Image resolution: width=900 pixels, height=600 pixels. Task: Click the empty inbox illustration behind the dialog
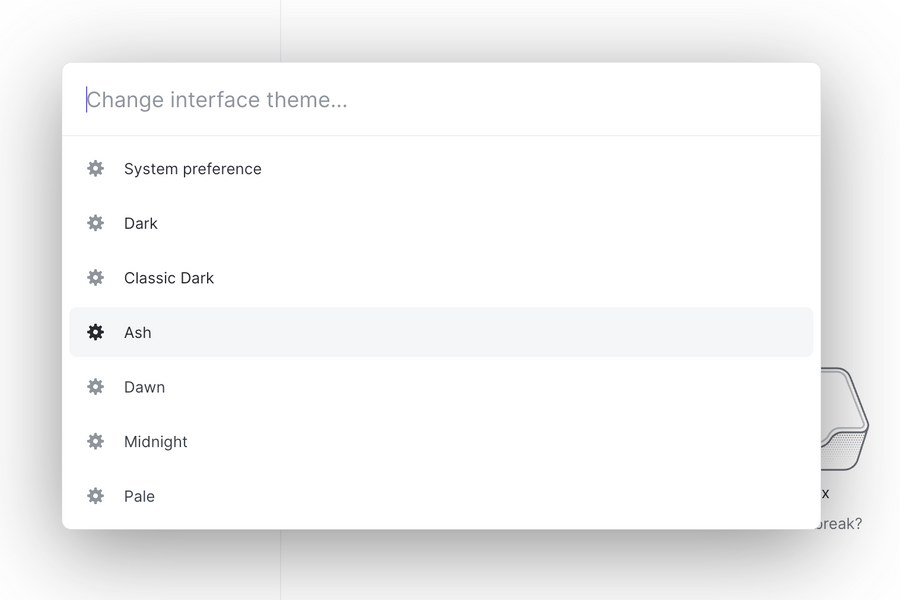click(x=845, y=420)
